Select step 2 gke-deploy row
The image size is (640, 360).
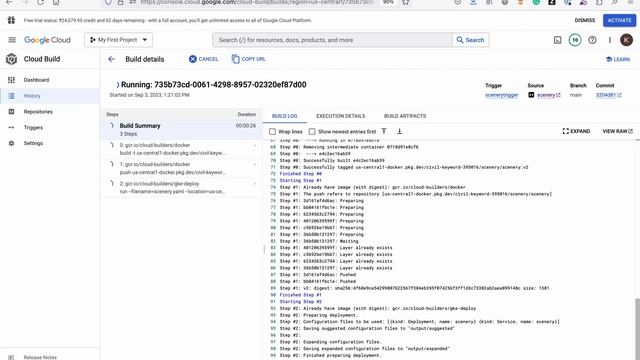pyautogui.click(x=181, y=187)
